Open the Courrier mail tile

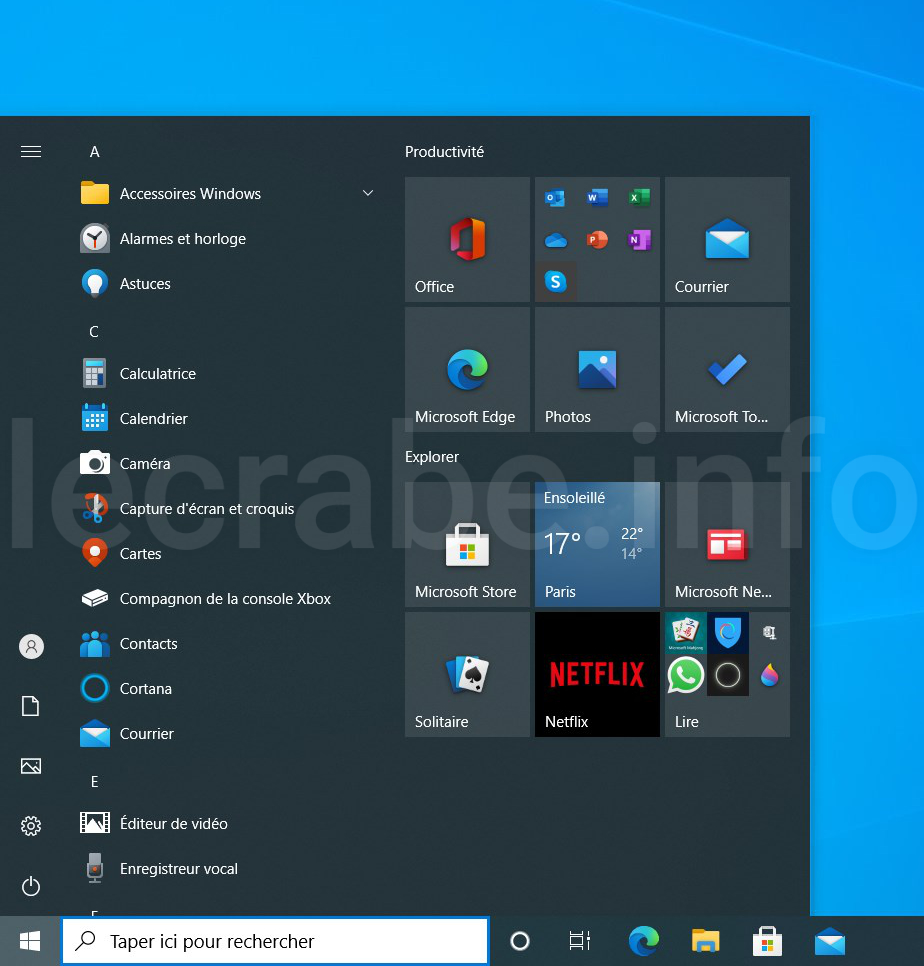pos(727,240)
